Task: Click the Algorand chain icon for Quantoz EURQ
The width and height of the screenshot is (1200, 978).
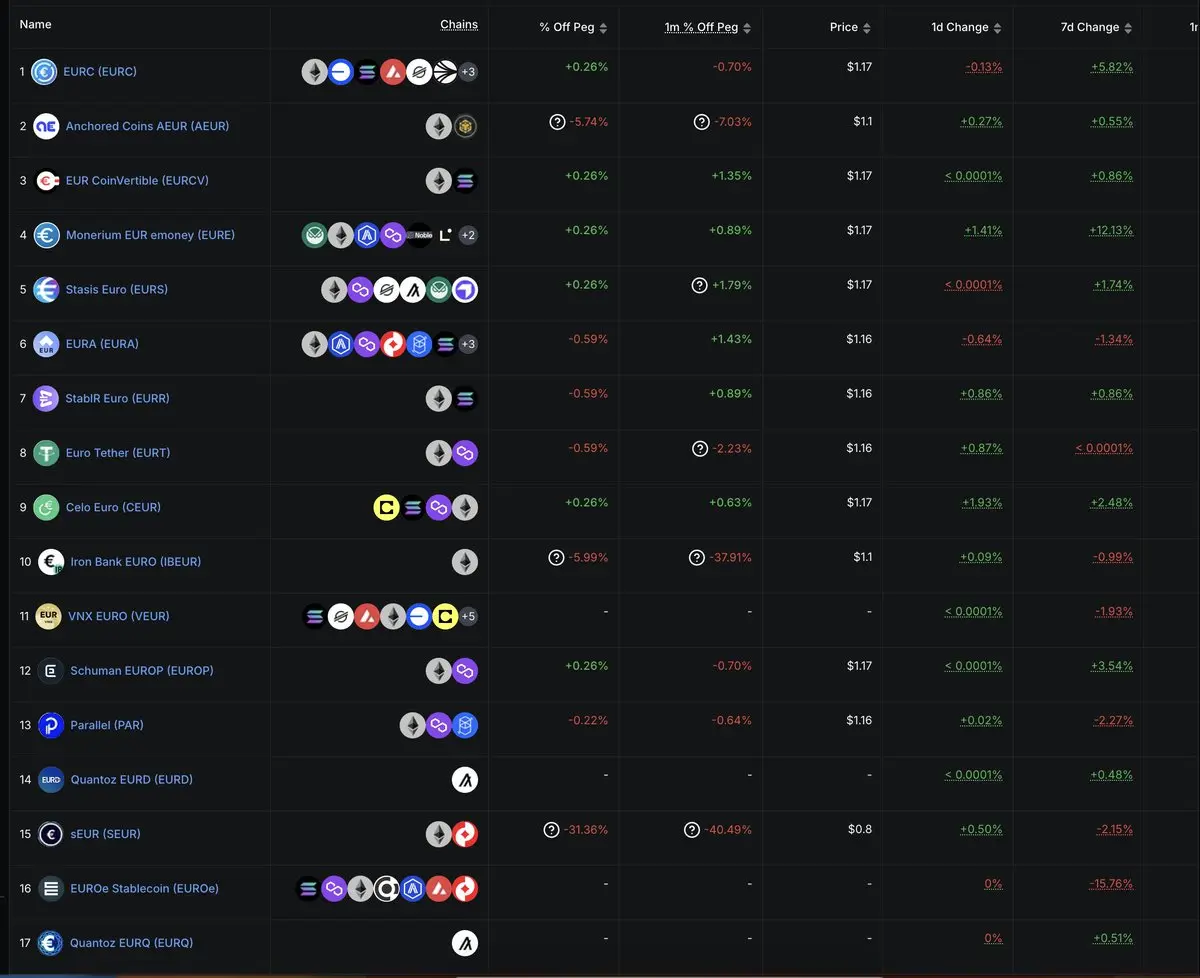Action: (x=465, y=943)
